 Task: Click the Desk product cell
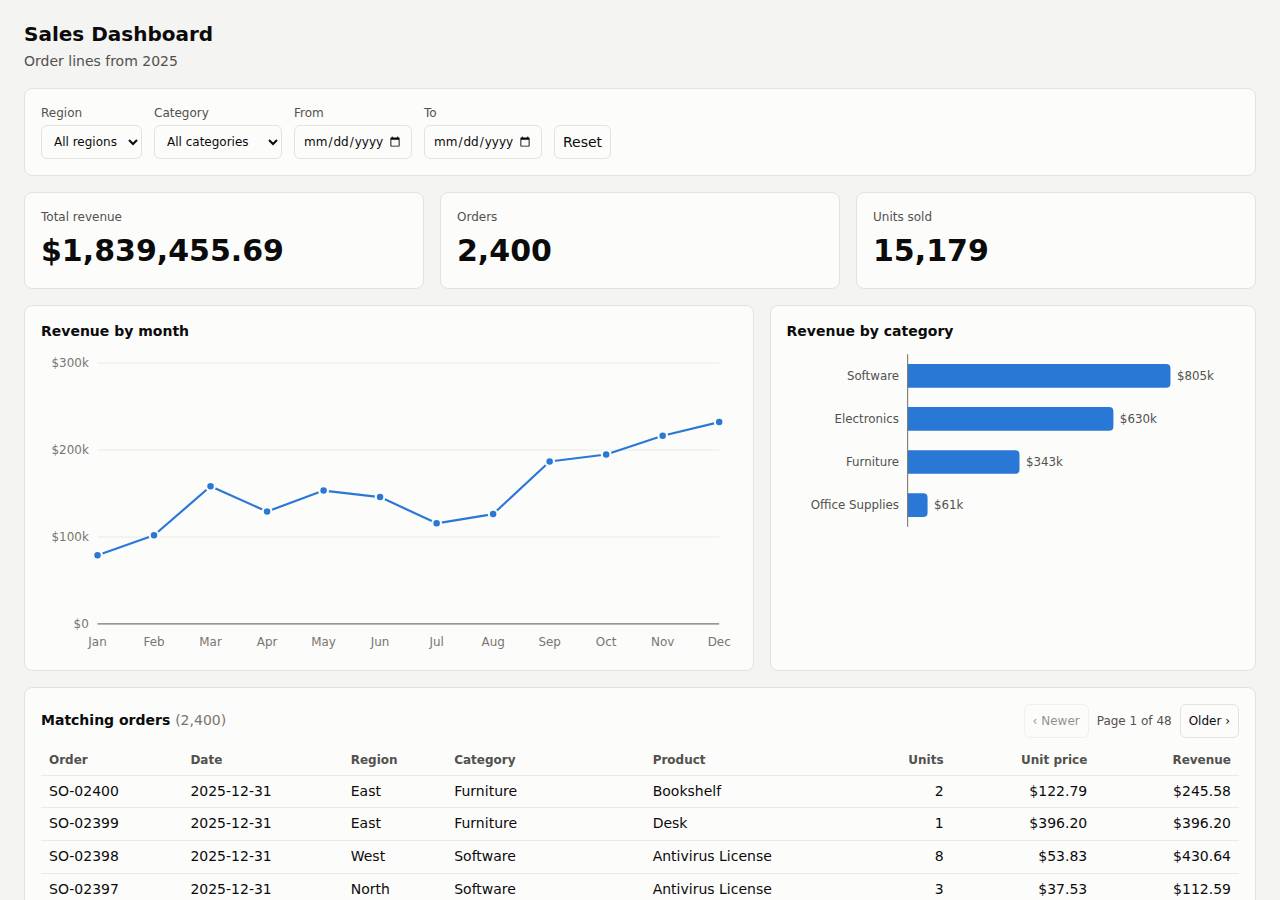[x=670, y=823]
